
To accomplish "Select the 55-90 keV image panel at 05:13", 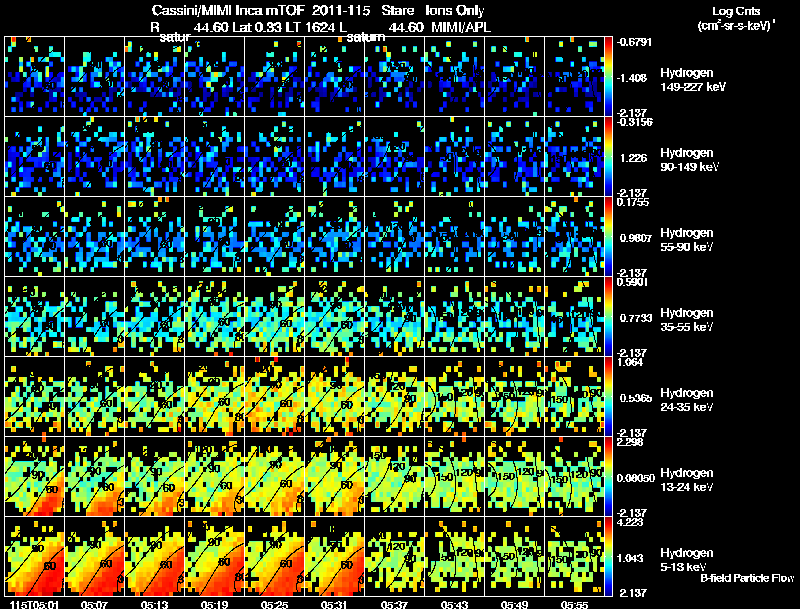I will (x=155, y=236).
